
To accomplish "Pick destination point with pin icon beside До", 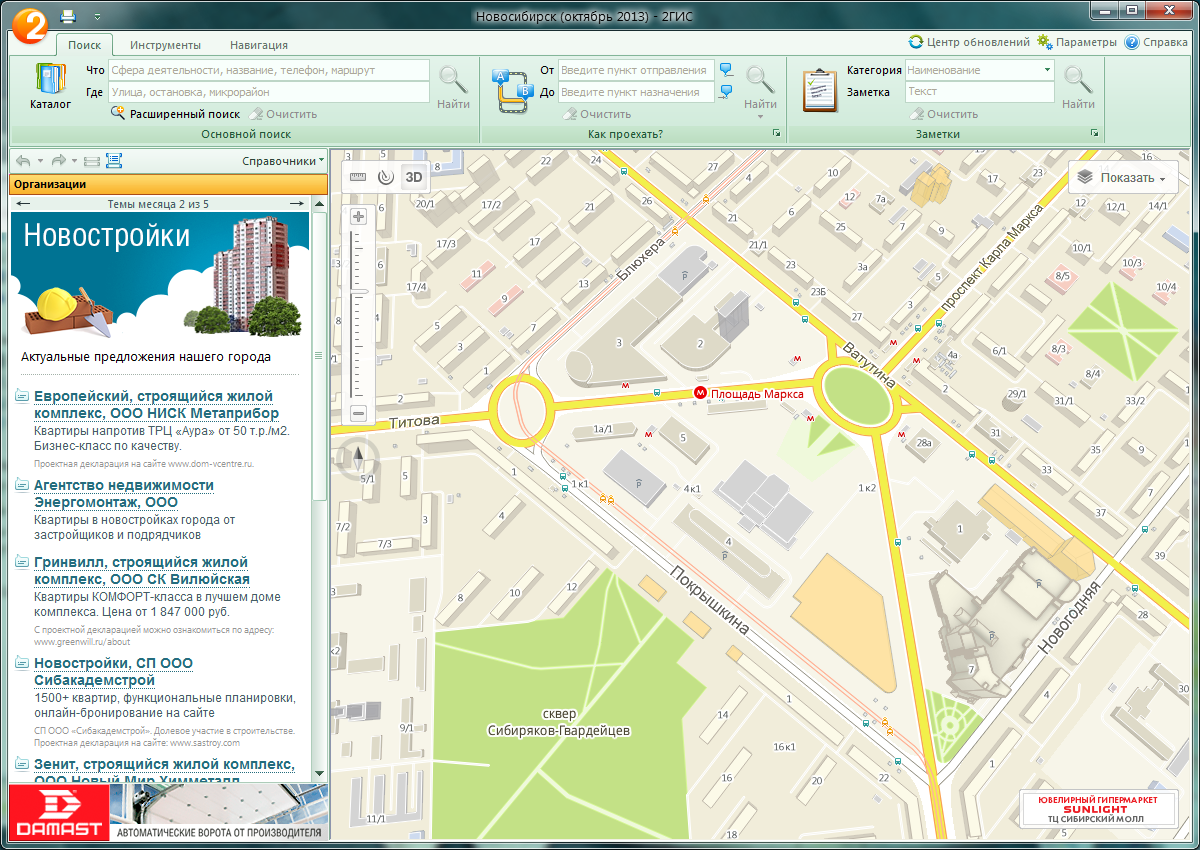I will 726,92.
